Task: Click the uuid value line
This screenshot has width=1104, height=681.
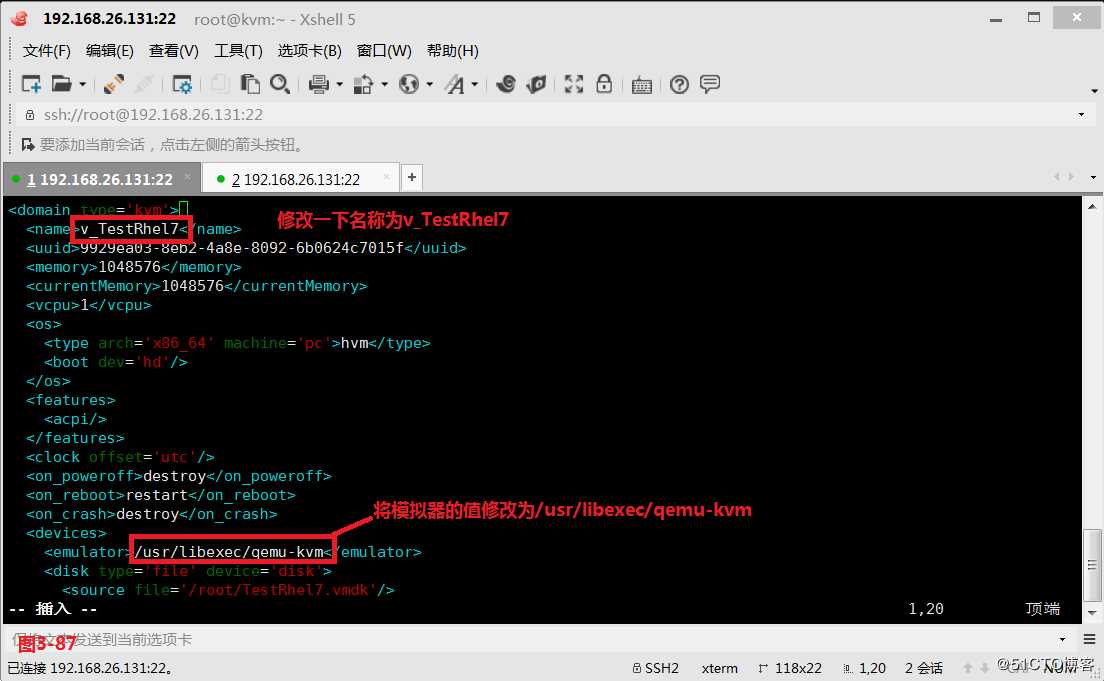Action: [x=246, y=248]
